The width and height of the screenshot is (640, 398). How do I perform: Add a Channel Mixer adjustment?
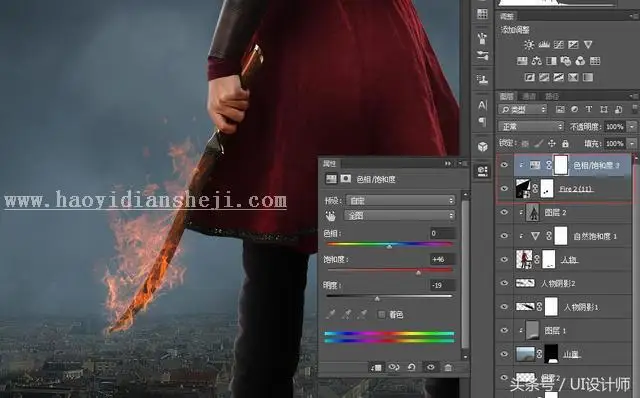tap(580, 61)
